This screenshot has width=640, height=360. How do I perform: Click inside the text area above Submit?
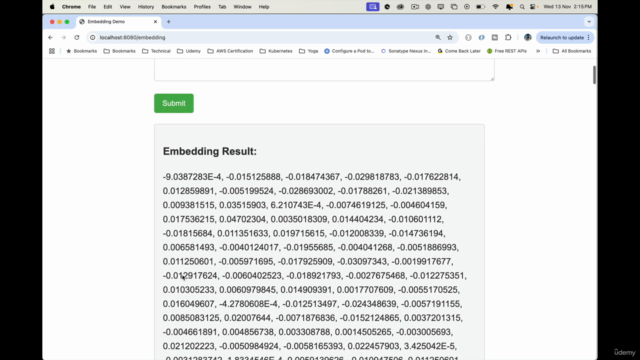[x=324, y=69]
